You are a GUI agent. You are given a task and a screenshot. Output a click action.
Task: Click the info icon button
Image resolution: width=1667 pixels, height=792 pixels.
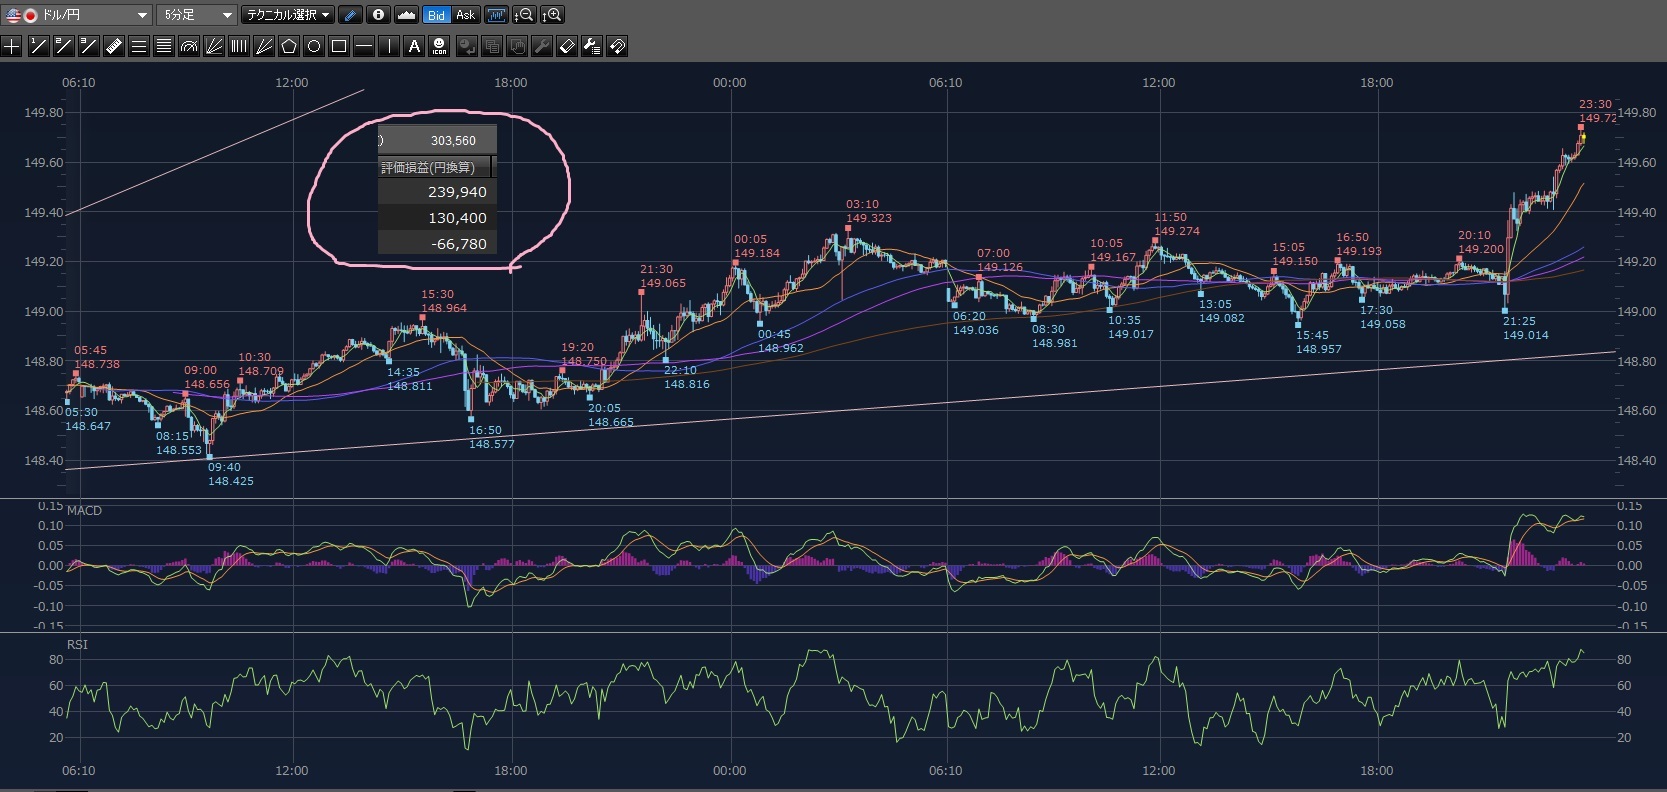[378, 15]
